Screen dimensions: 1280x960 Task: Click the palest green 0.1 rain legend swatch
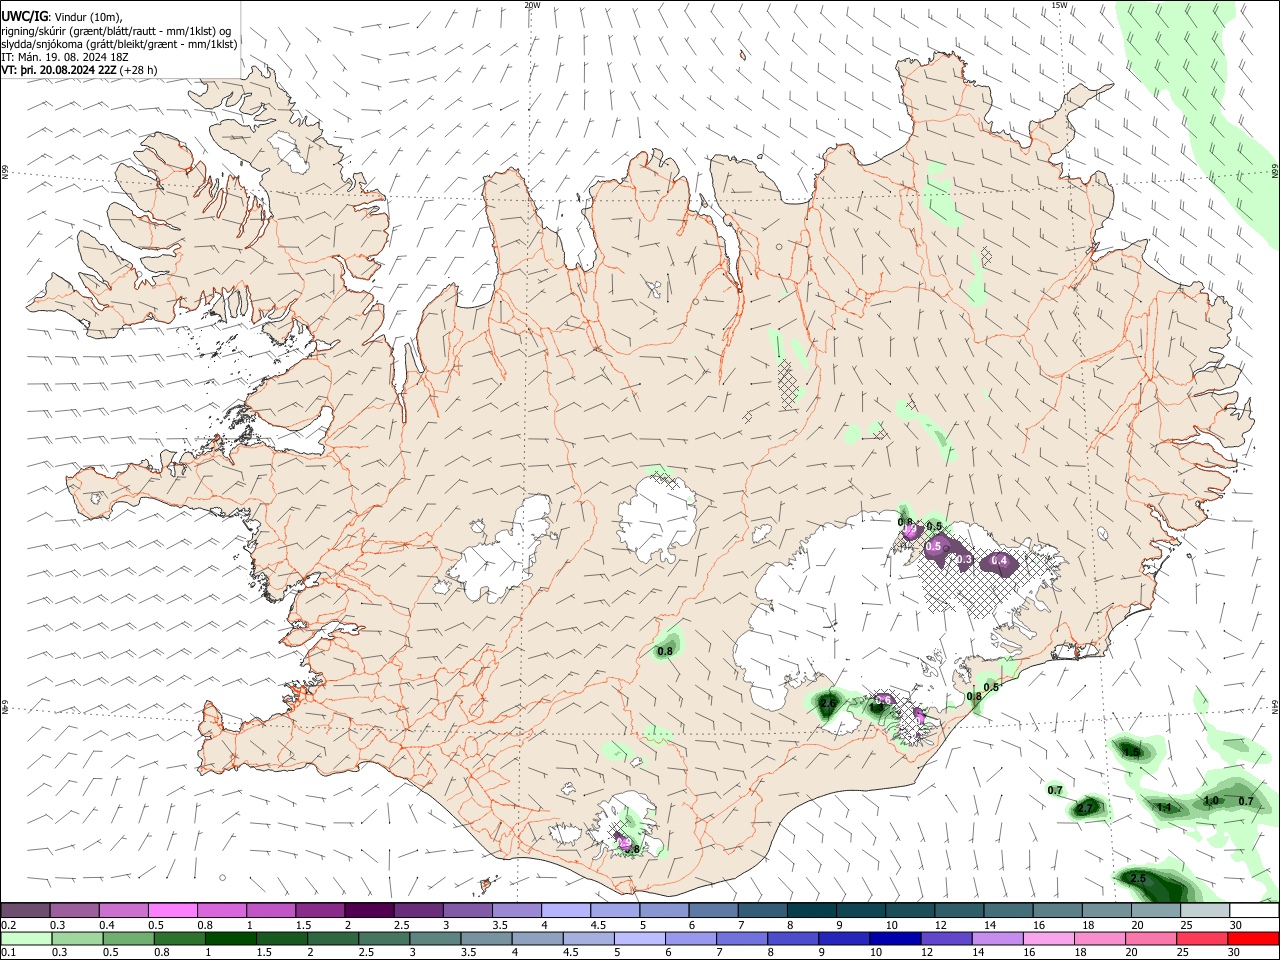26,939
